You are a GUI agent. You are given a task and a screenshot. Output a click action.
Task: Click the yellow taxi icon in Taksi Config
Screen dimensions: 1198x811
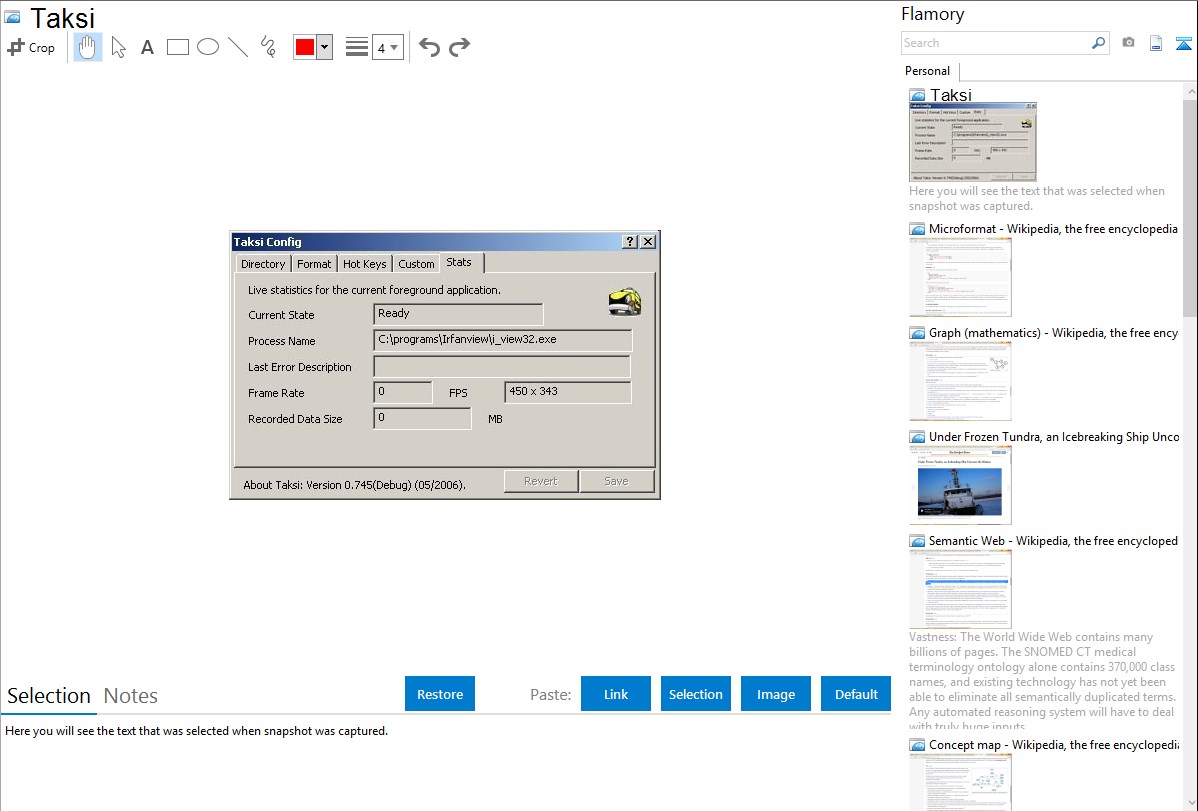tap(625, 302)
